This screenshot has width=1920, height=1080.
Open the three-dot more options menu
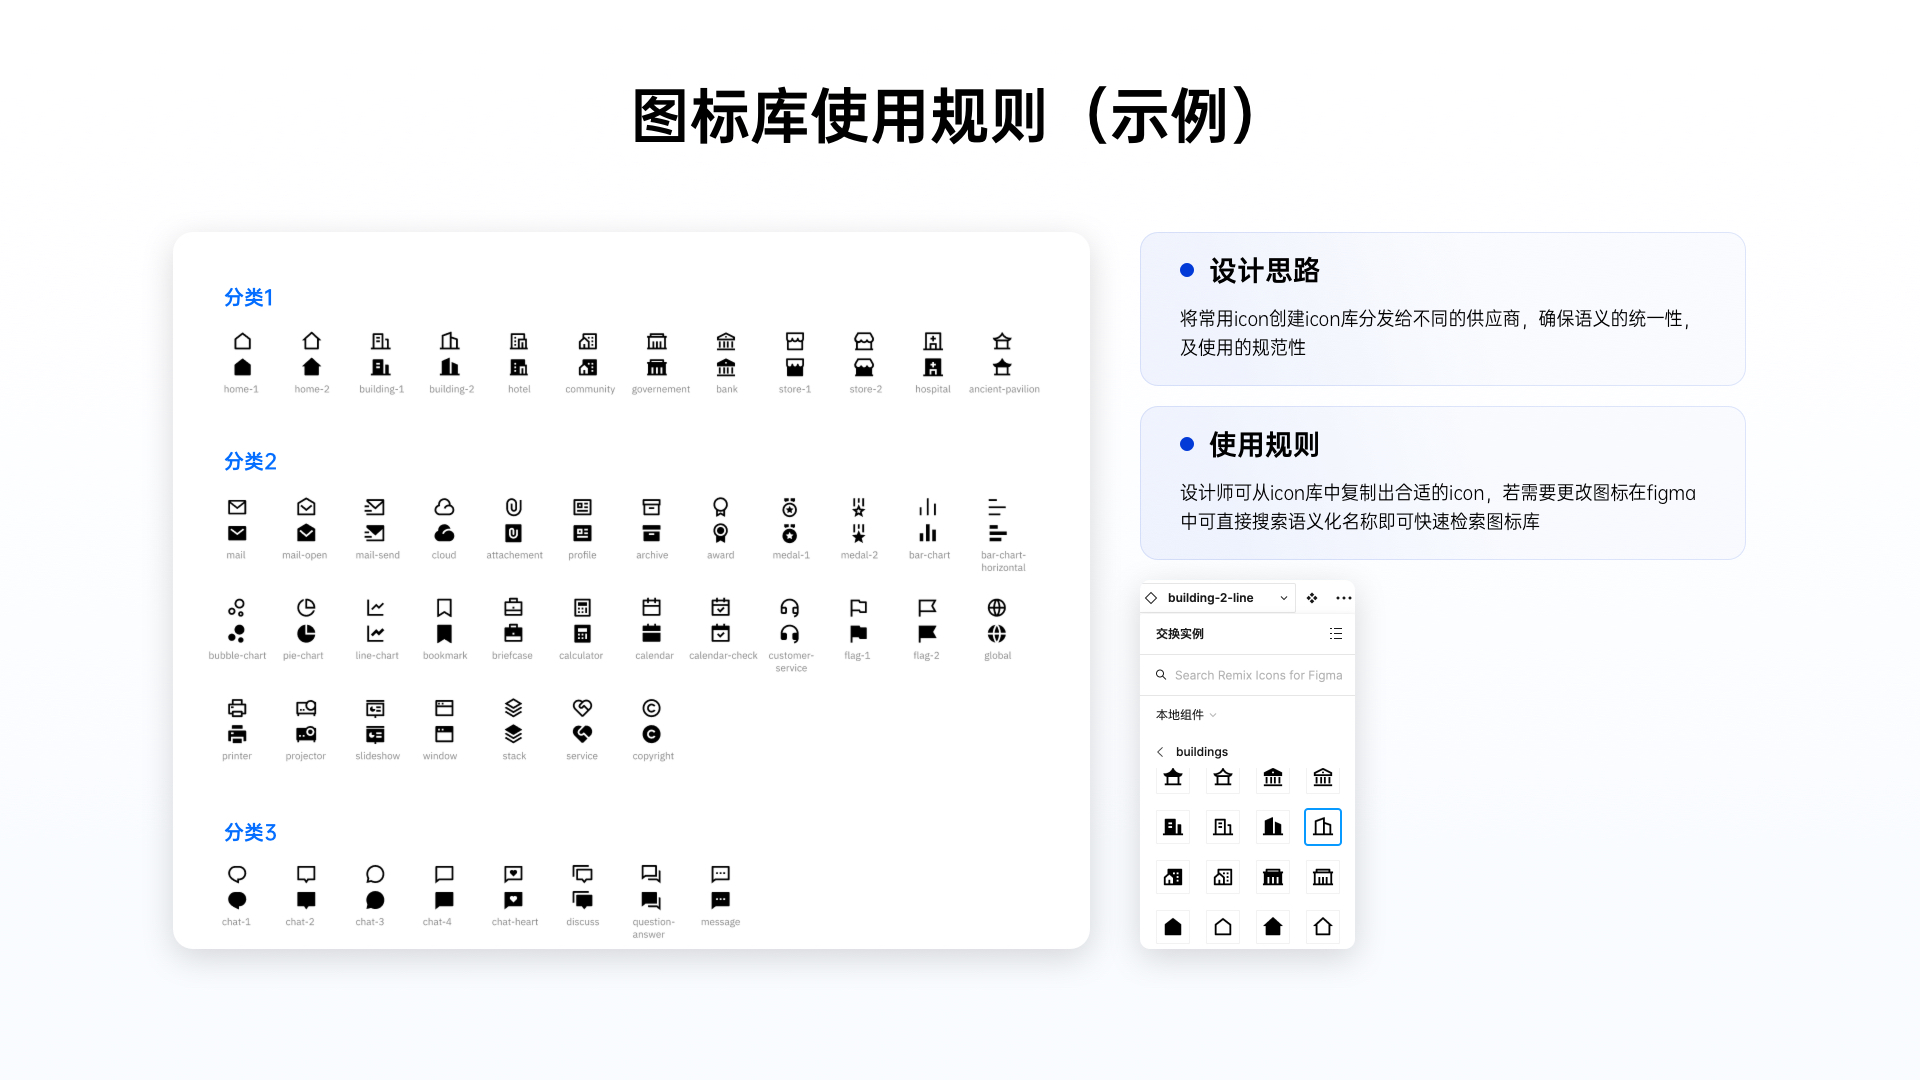click(x=1343, y=598)
